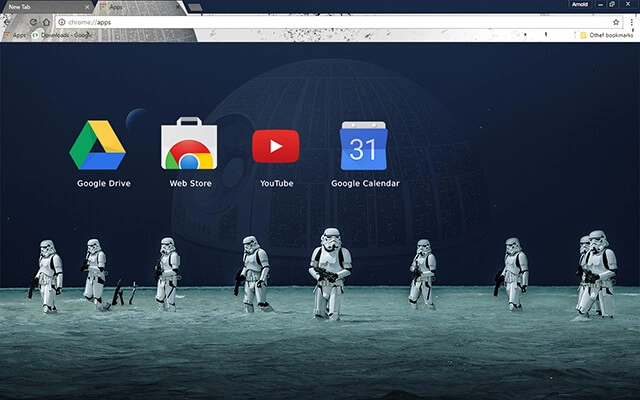Open the Downloads - Google bookmark

click(62, 36)
